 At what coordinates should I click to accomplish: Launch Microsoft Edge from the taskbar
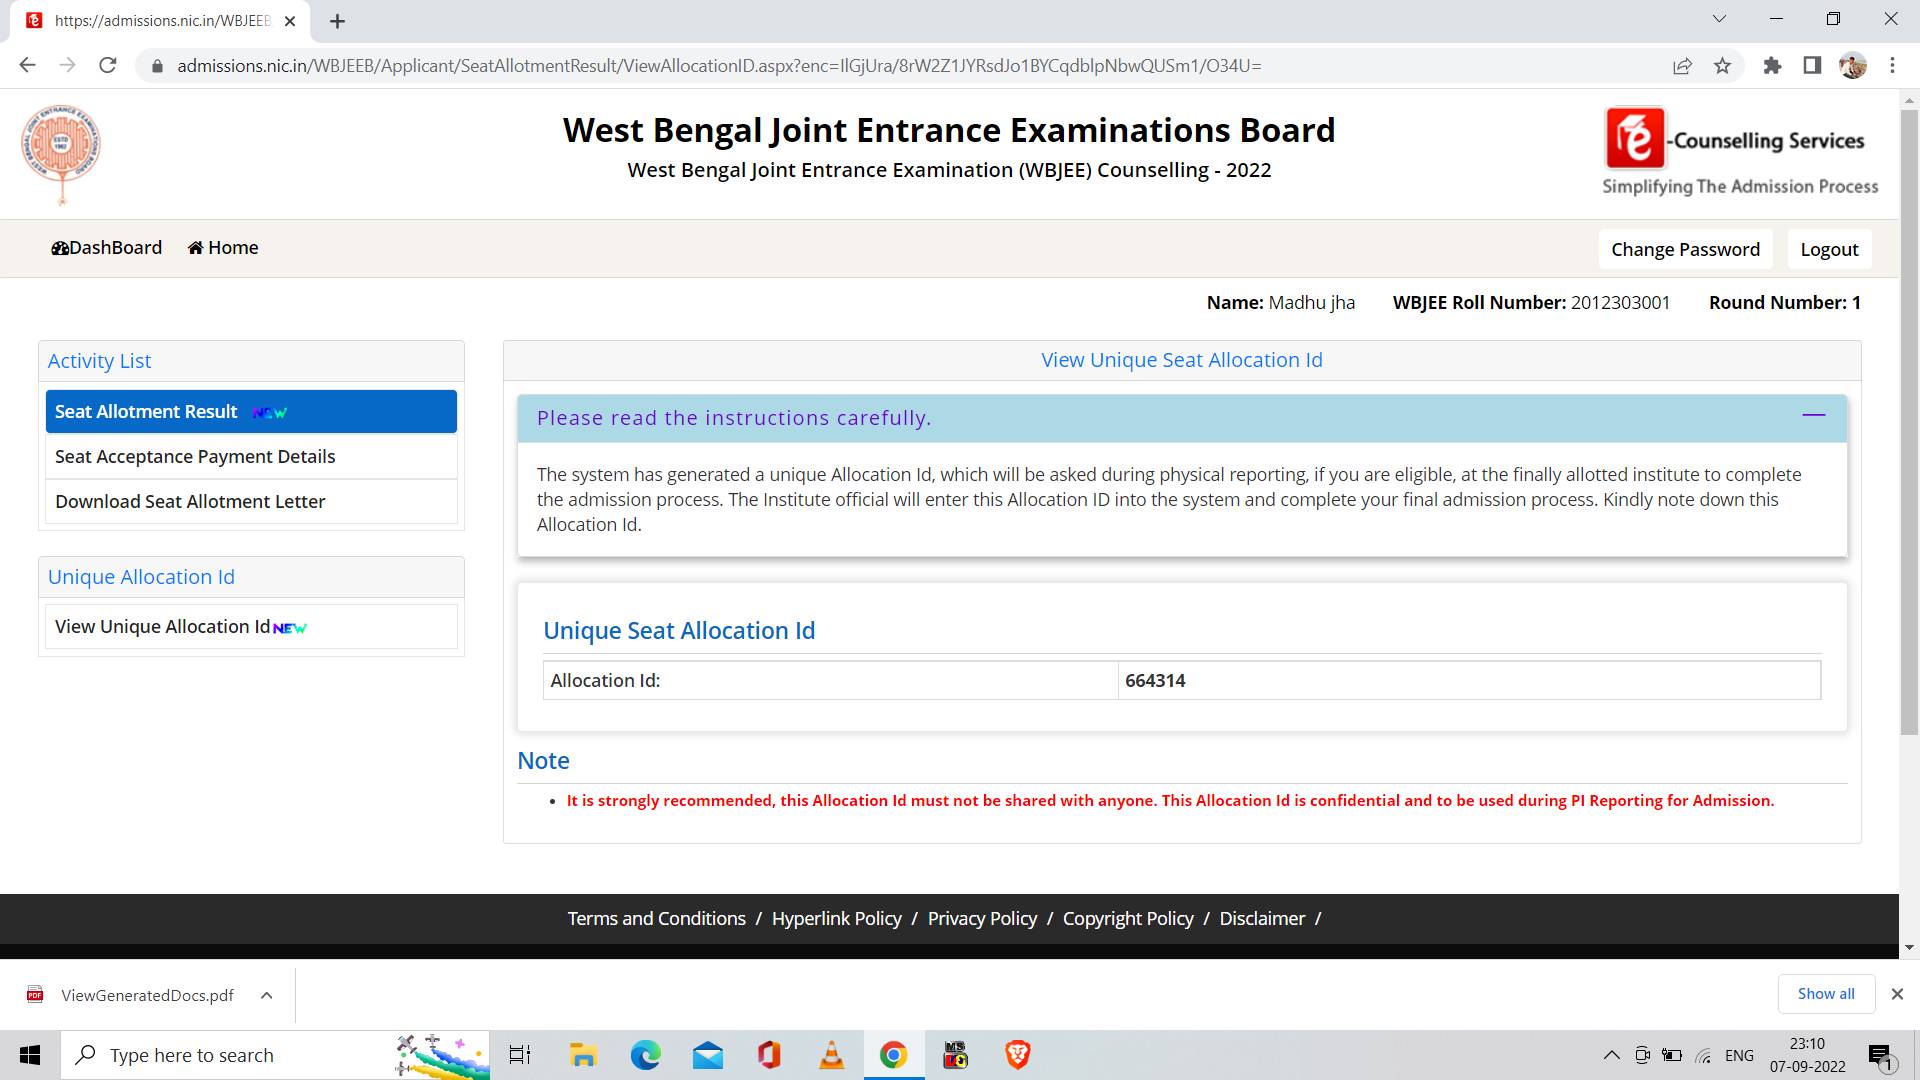point(645,1055)
